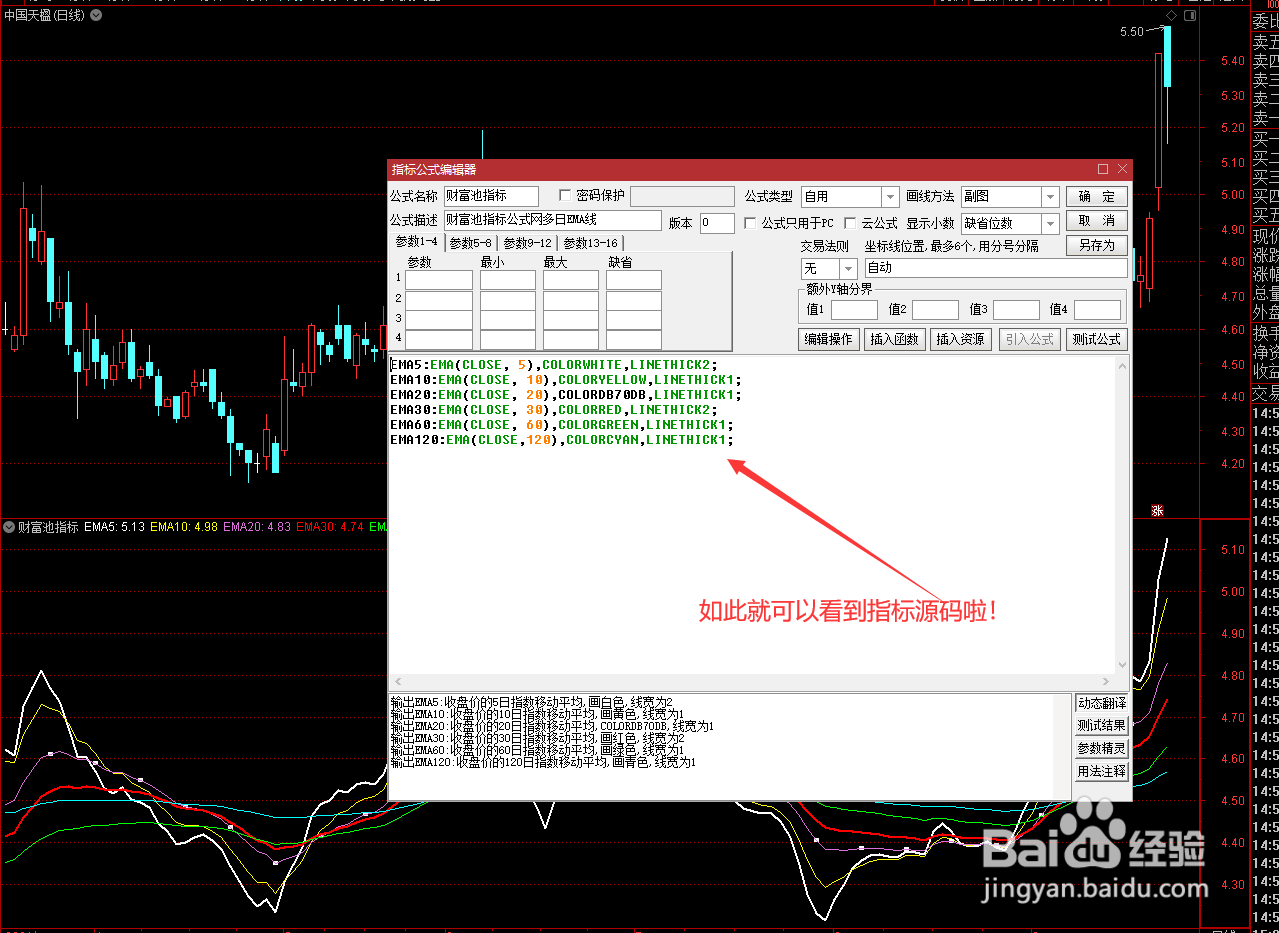
Task: Close the 指标公式编辑器 dialog
Action: pos(1122,169)
